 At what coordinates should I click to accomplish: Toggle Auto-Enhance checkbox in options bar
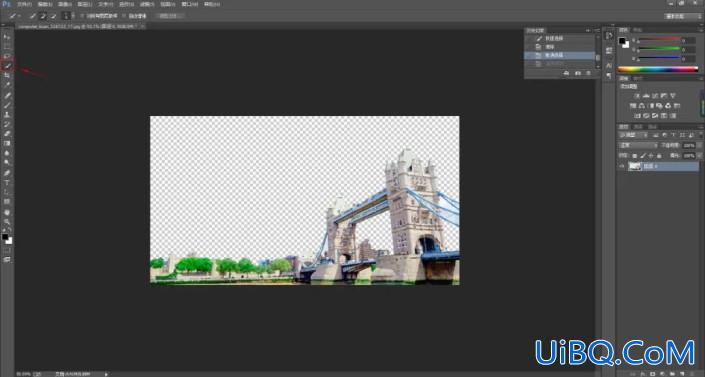tap(124, 16)
